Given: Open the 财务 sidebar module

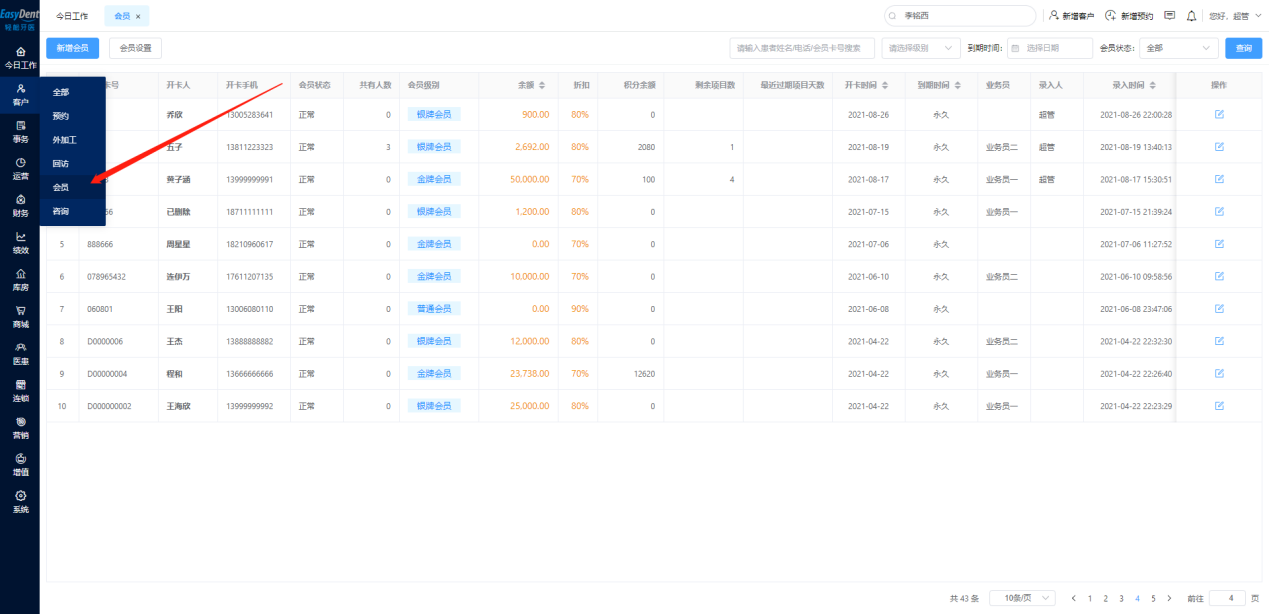Looking at the screenshot, I should (20, 206).
